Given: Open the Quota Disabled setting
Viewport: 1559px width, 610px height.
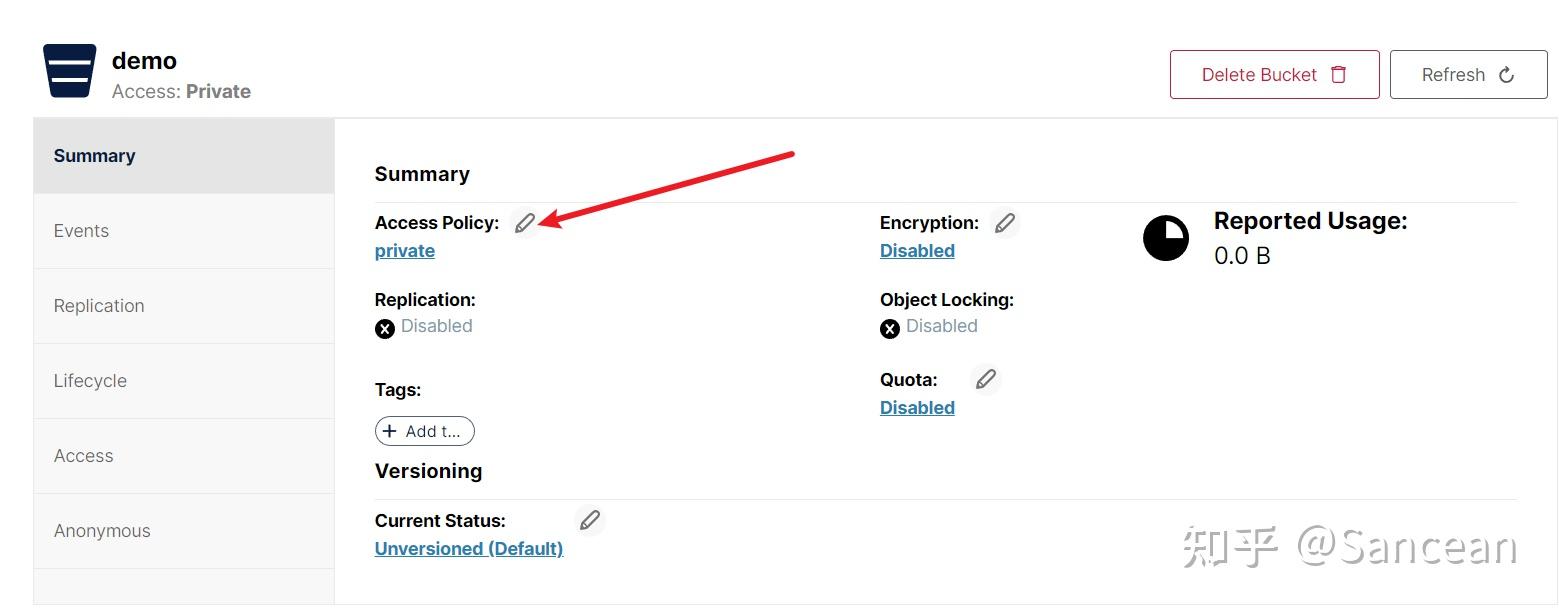Looking at the screenshot, I should 916,407.
